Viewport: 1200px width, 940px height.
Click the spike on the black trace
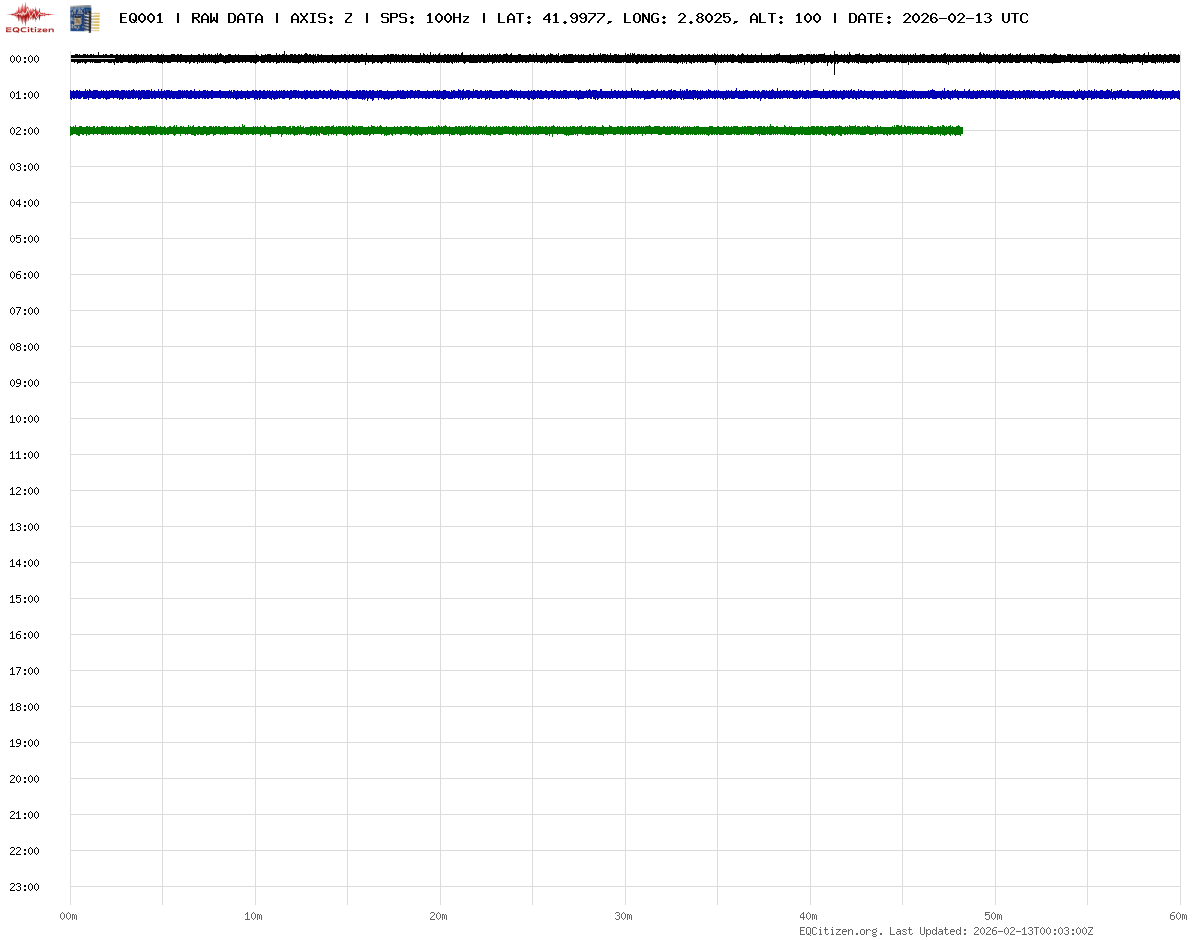pyautogui.click(x=835, y=66)
